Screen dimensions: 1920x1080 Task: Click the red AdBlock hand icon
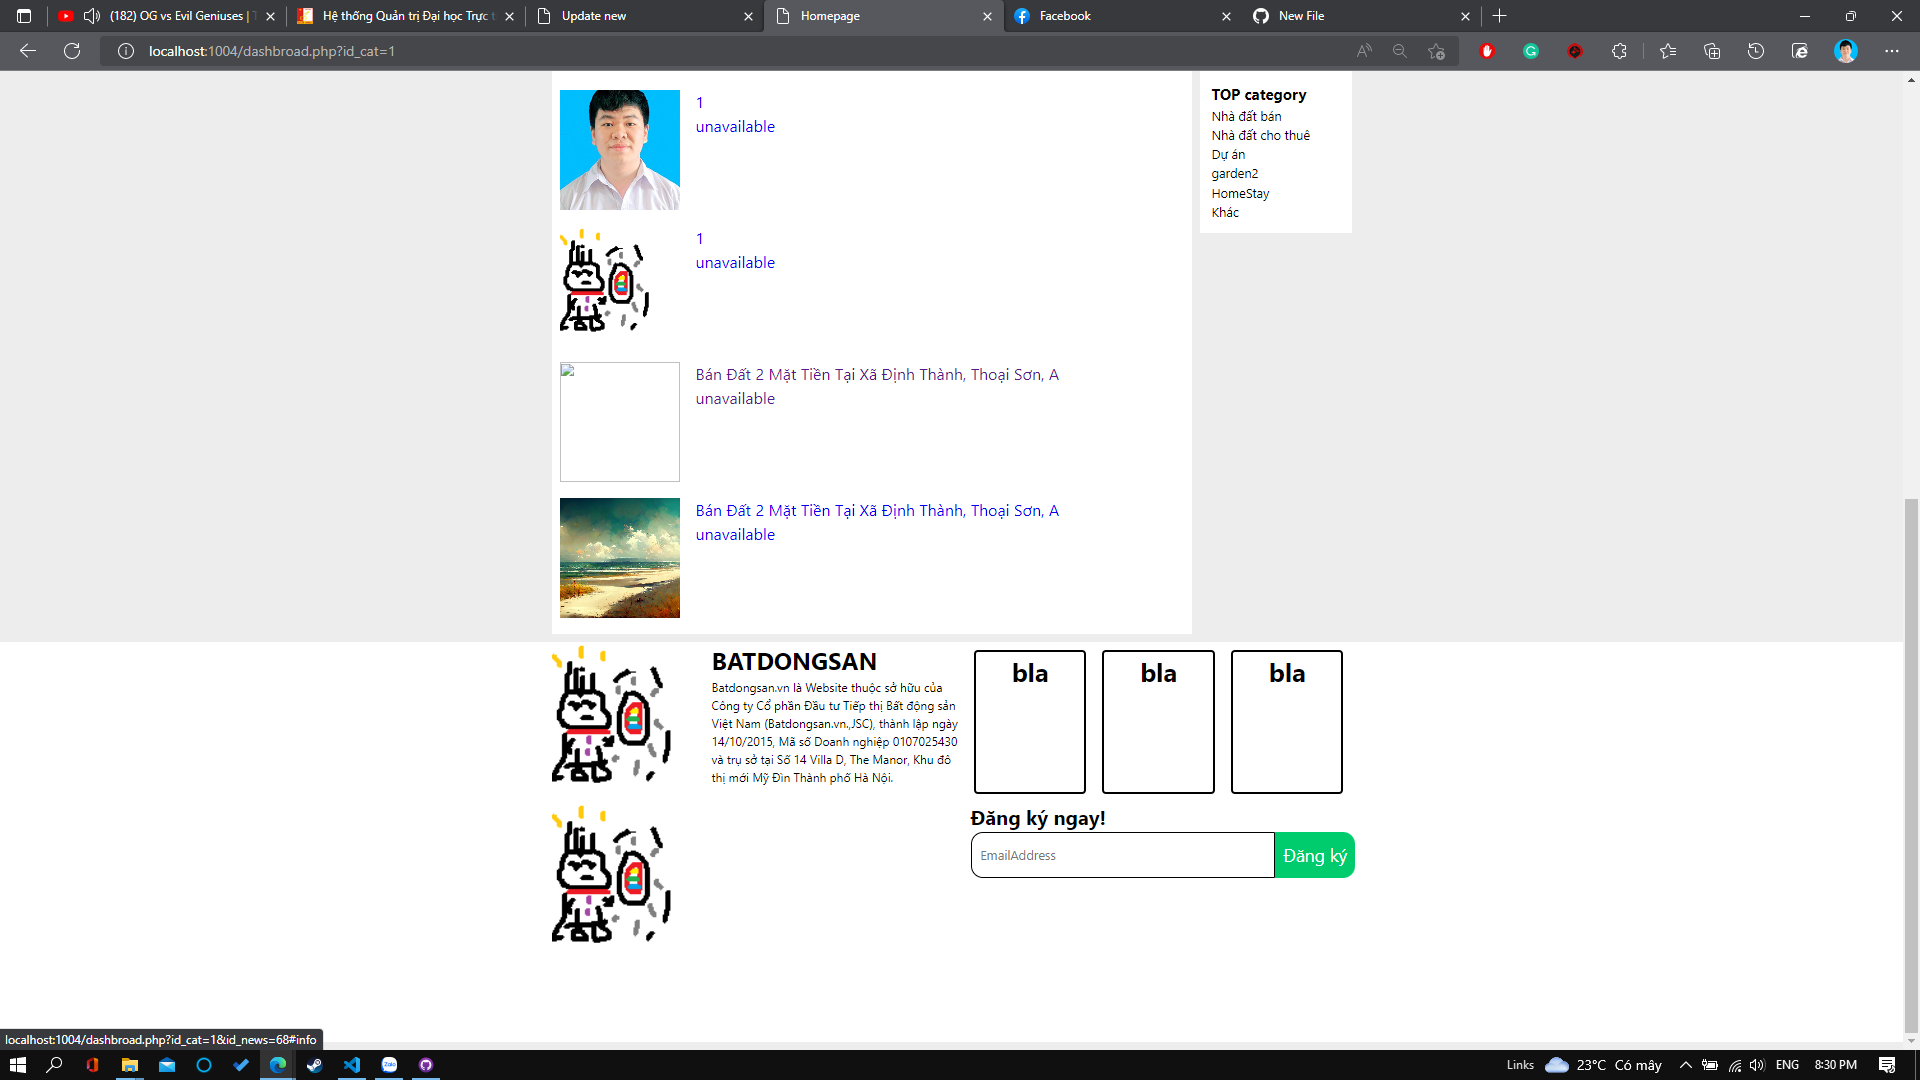pos(1487,51)
